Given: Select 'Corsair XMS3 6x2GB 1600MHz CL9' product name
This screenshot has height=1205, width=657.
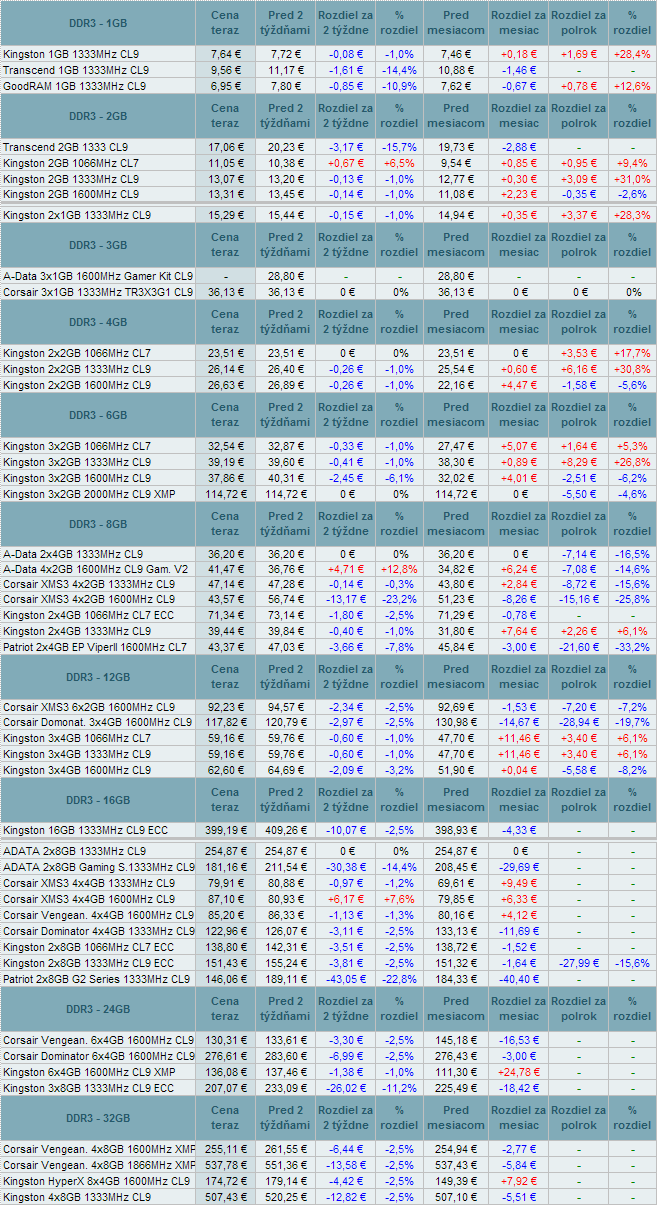Looking at the screenshot, I should (x=88, y=706).
